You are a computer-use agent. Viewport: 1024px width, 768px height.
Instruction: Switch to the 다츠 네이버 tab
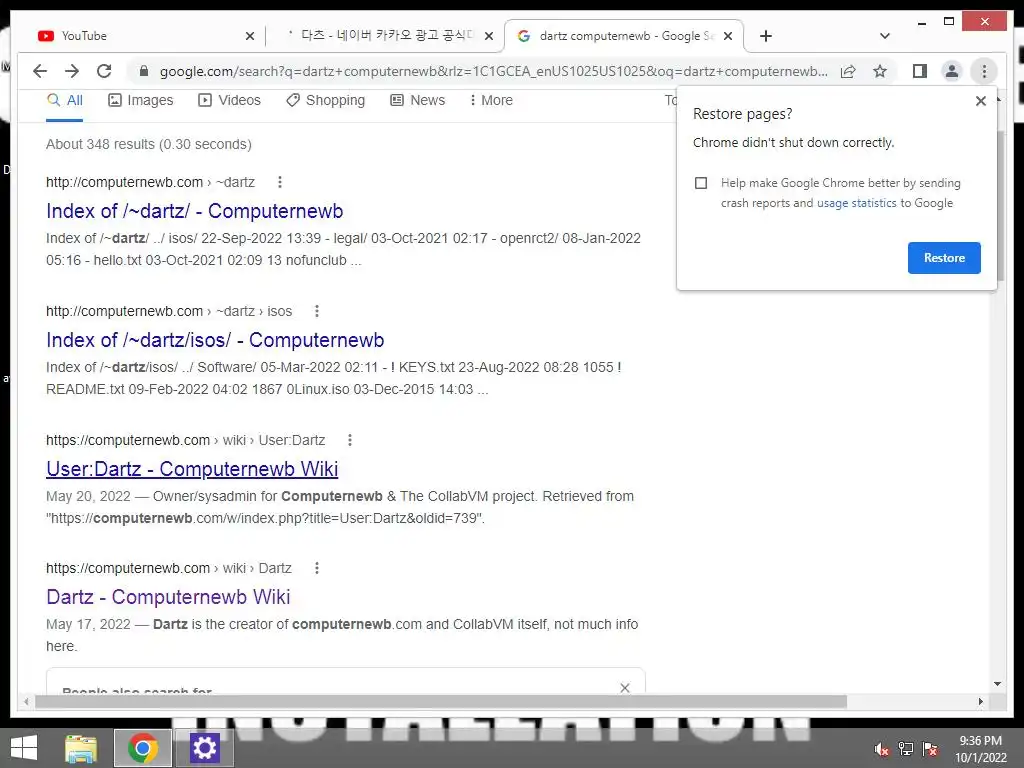[385, 36]
